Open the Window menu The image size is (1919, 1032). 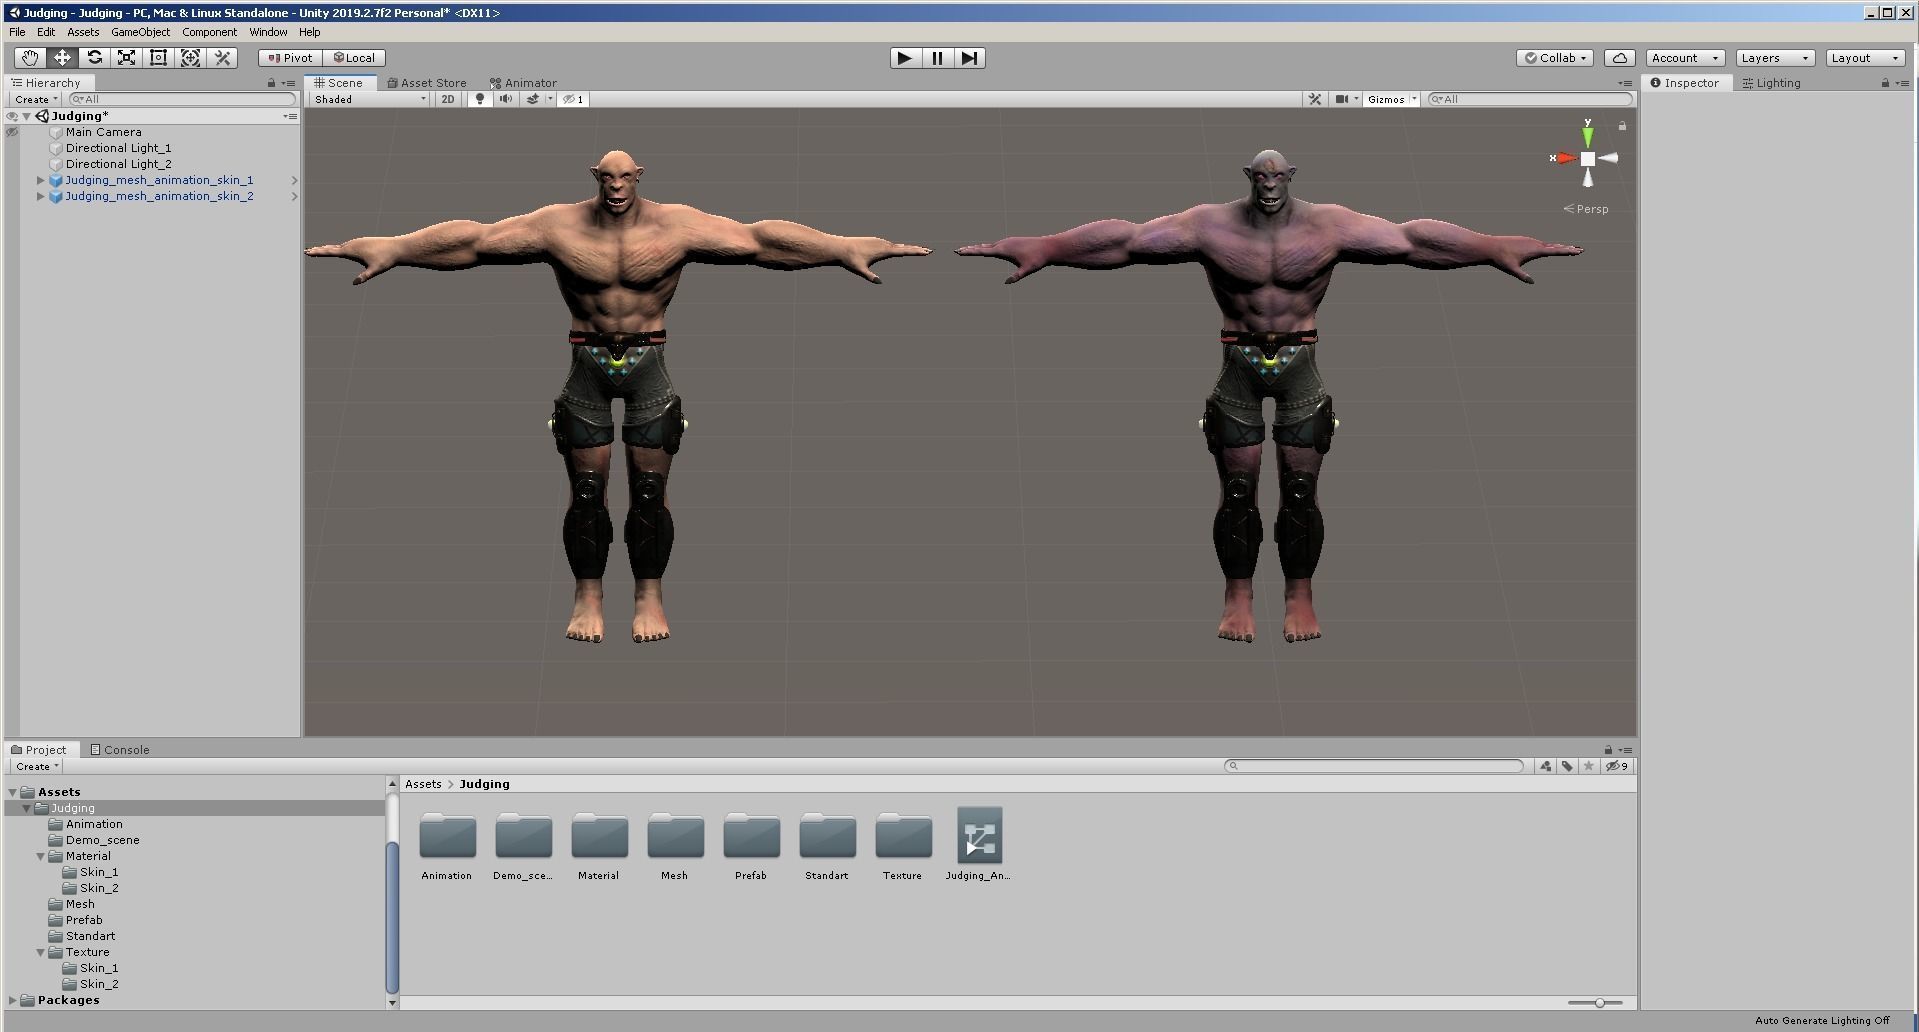(x=268, y=32)
